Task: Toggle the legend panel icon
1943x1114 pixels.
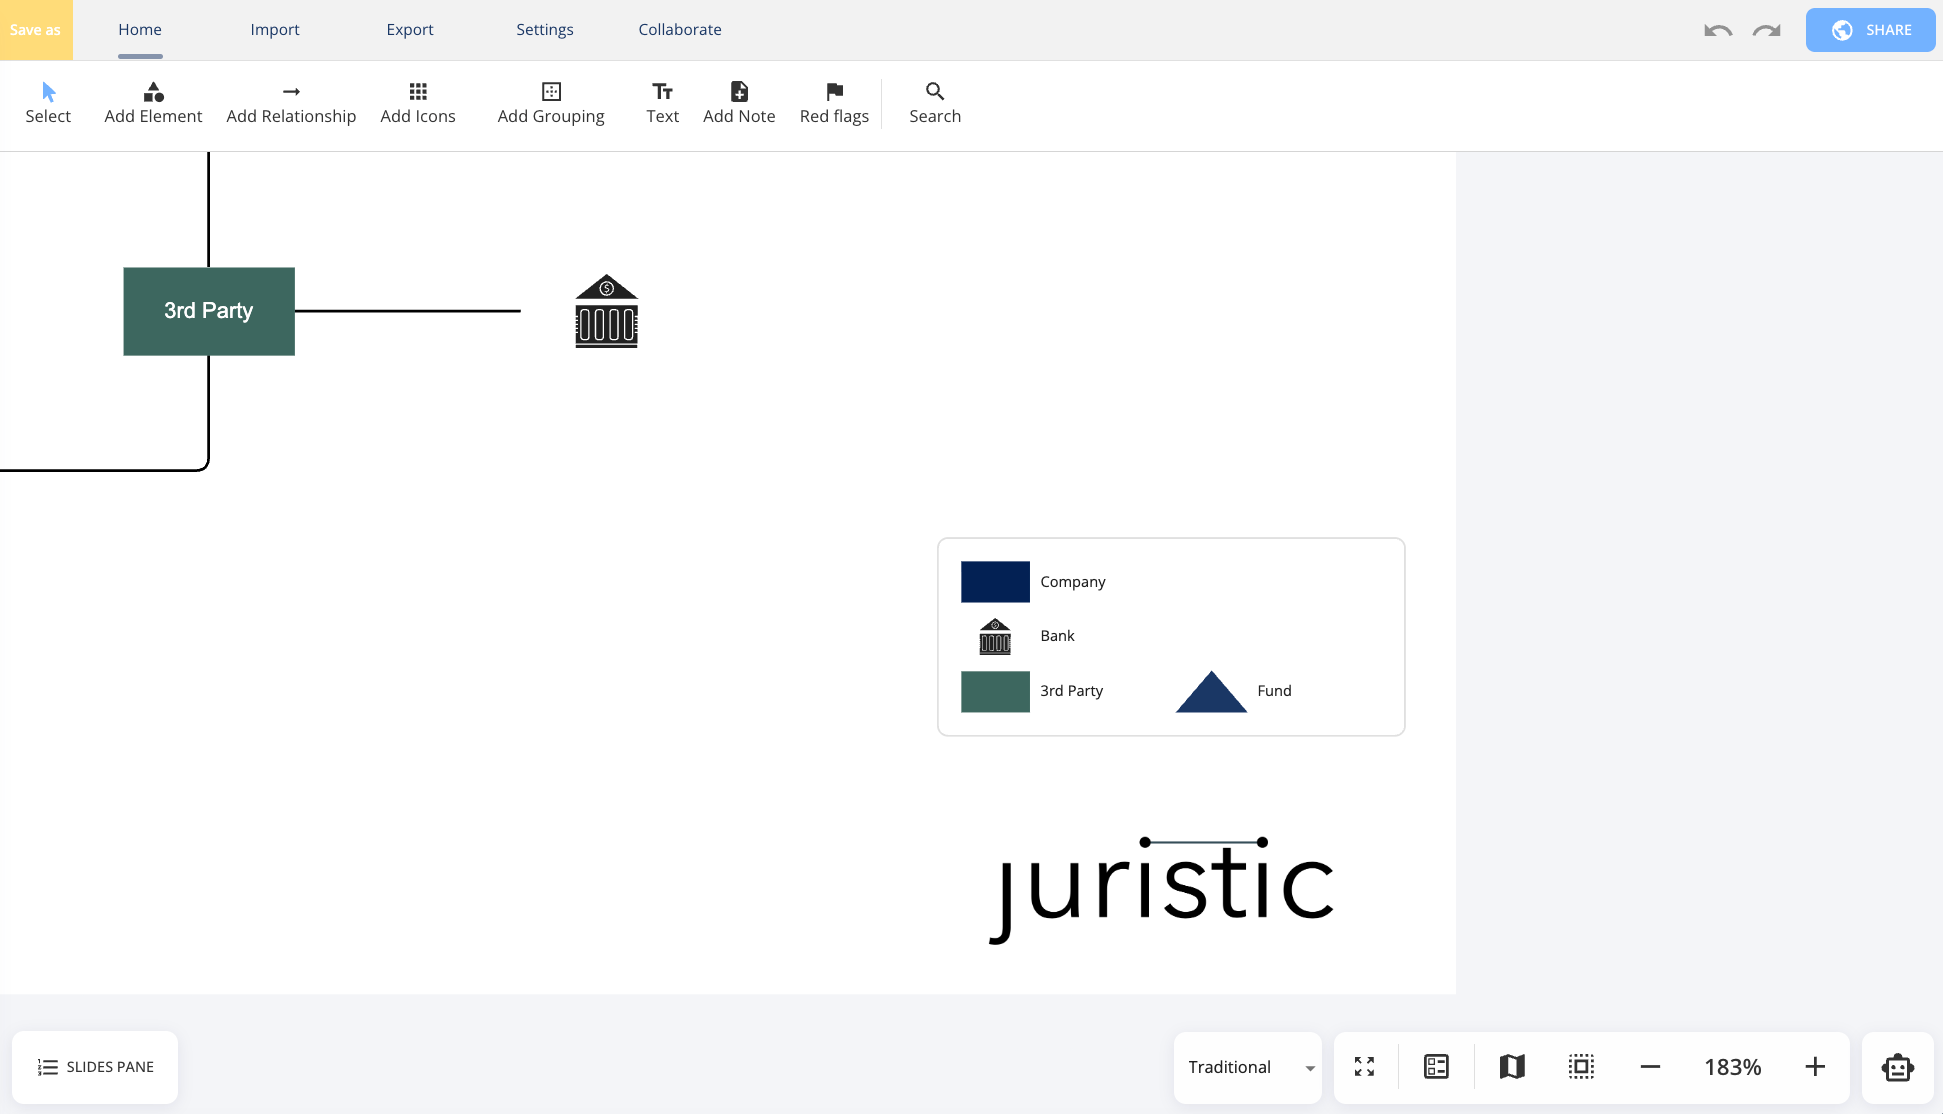Action: click(1436, 1067)
